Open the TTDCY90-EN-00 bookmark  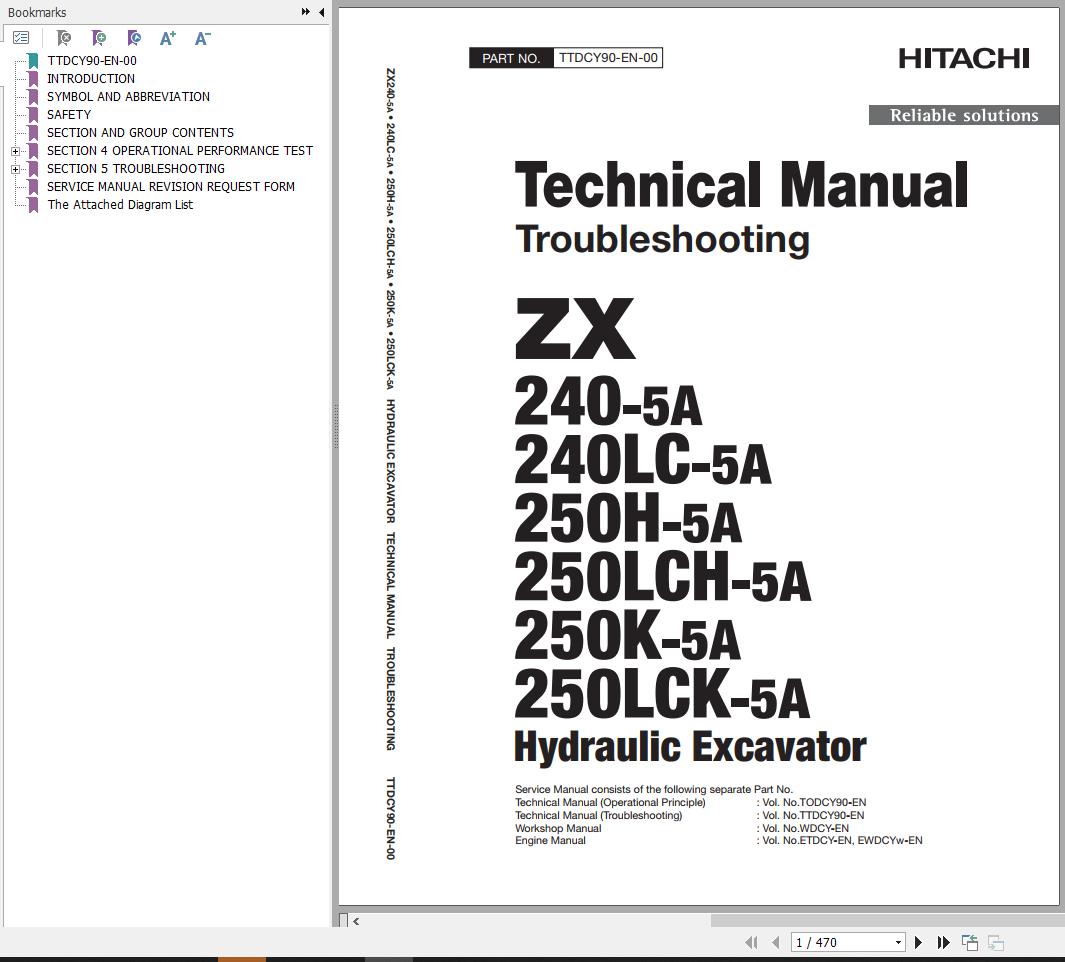[92, 60]
